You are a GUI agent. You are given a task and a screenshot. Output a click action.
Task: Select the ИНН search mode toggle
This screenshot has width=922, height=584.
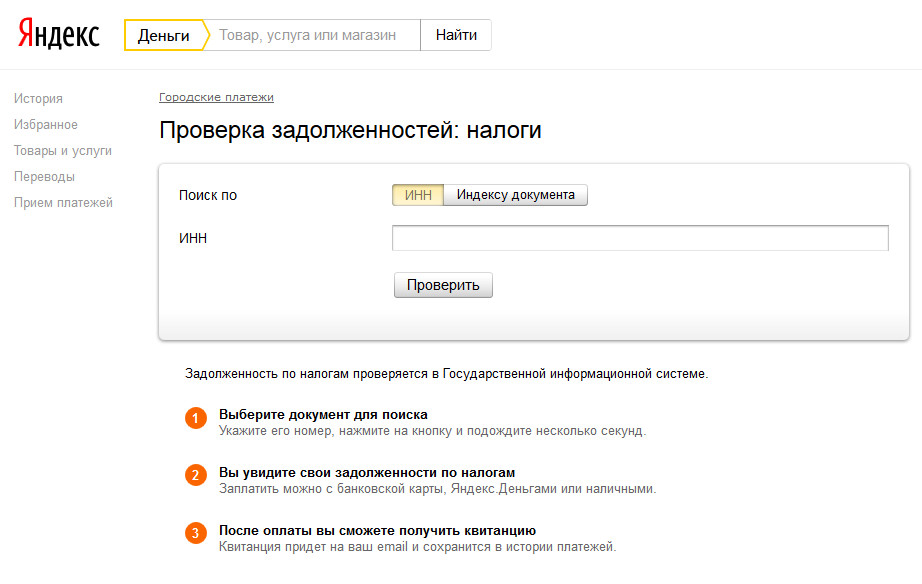click(x=418, y=195)
